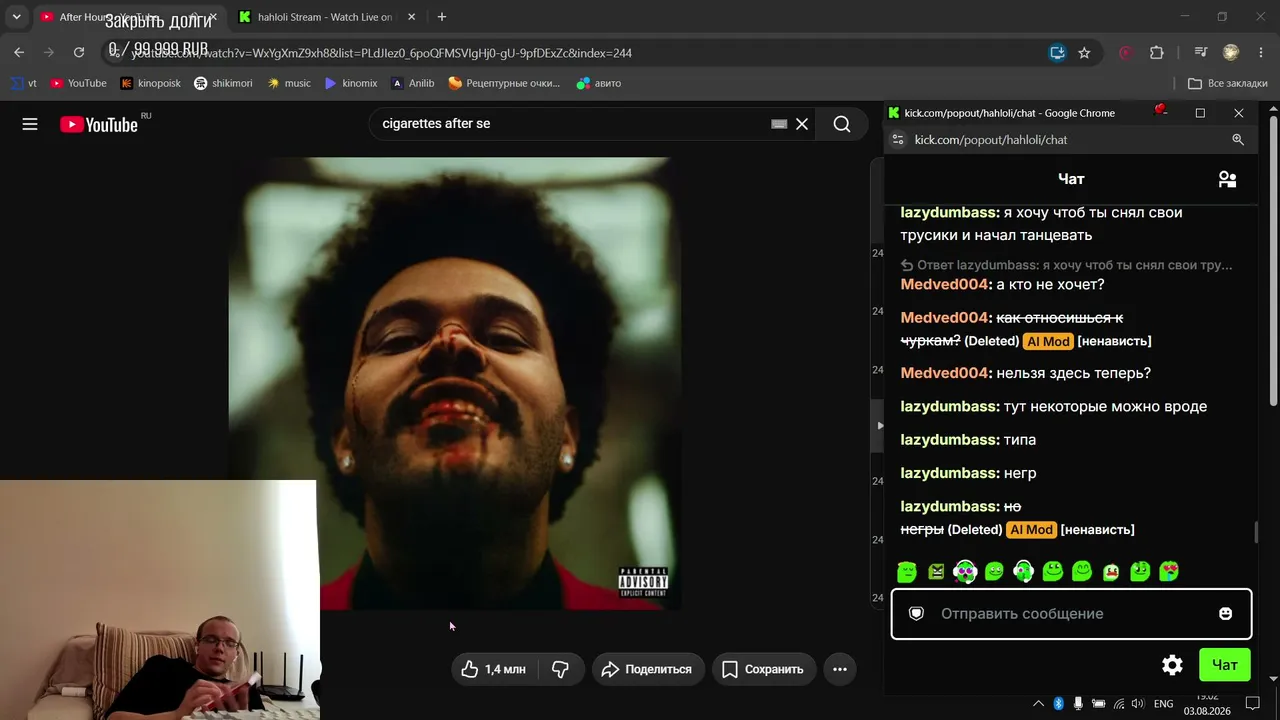The height and width of the screenshot is (720, 1280).
Task: Open Kick chat settings gear
Action: pyautogui.click(x=1173, y=665)
